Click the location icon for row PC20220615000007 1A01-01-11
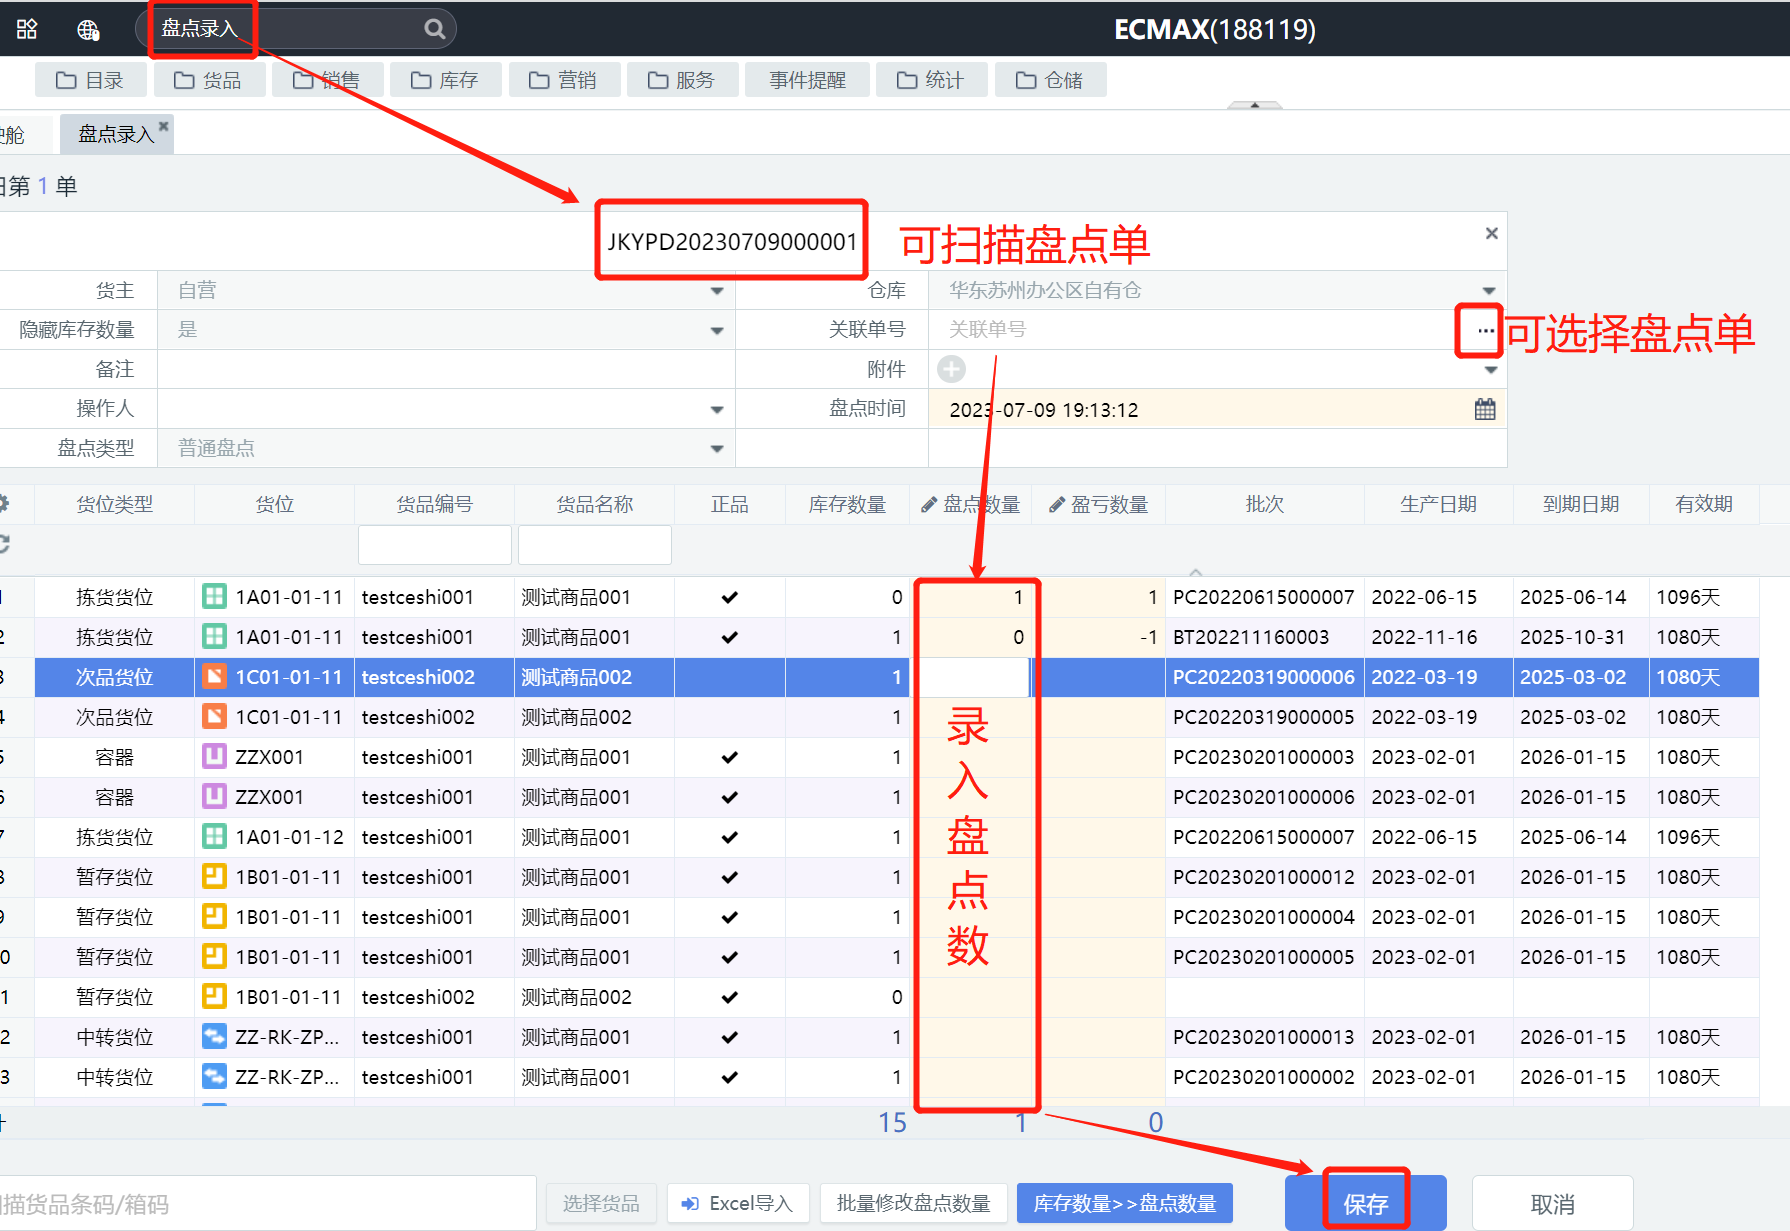 (x=214, y=597)
